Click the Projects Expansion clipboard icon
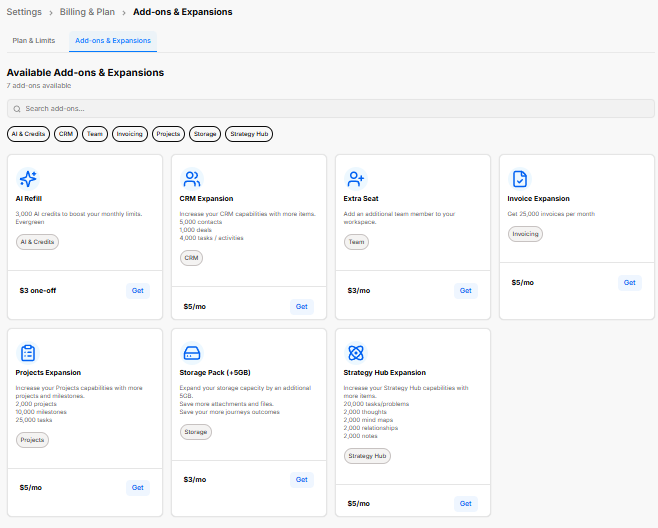 point(28,353)
